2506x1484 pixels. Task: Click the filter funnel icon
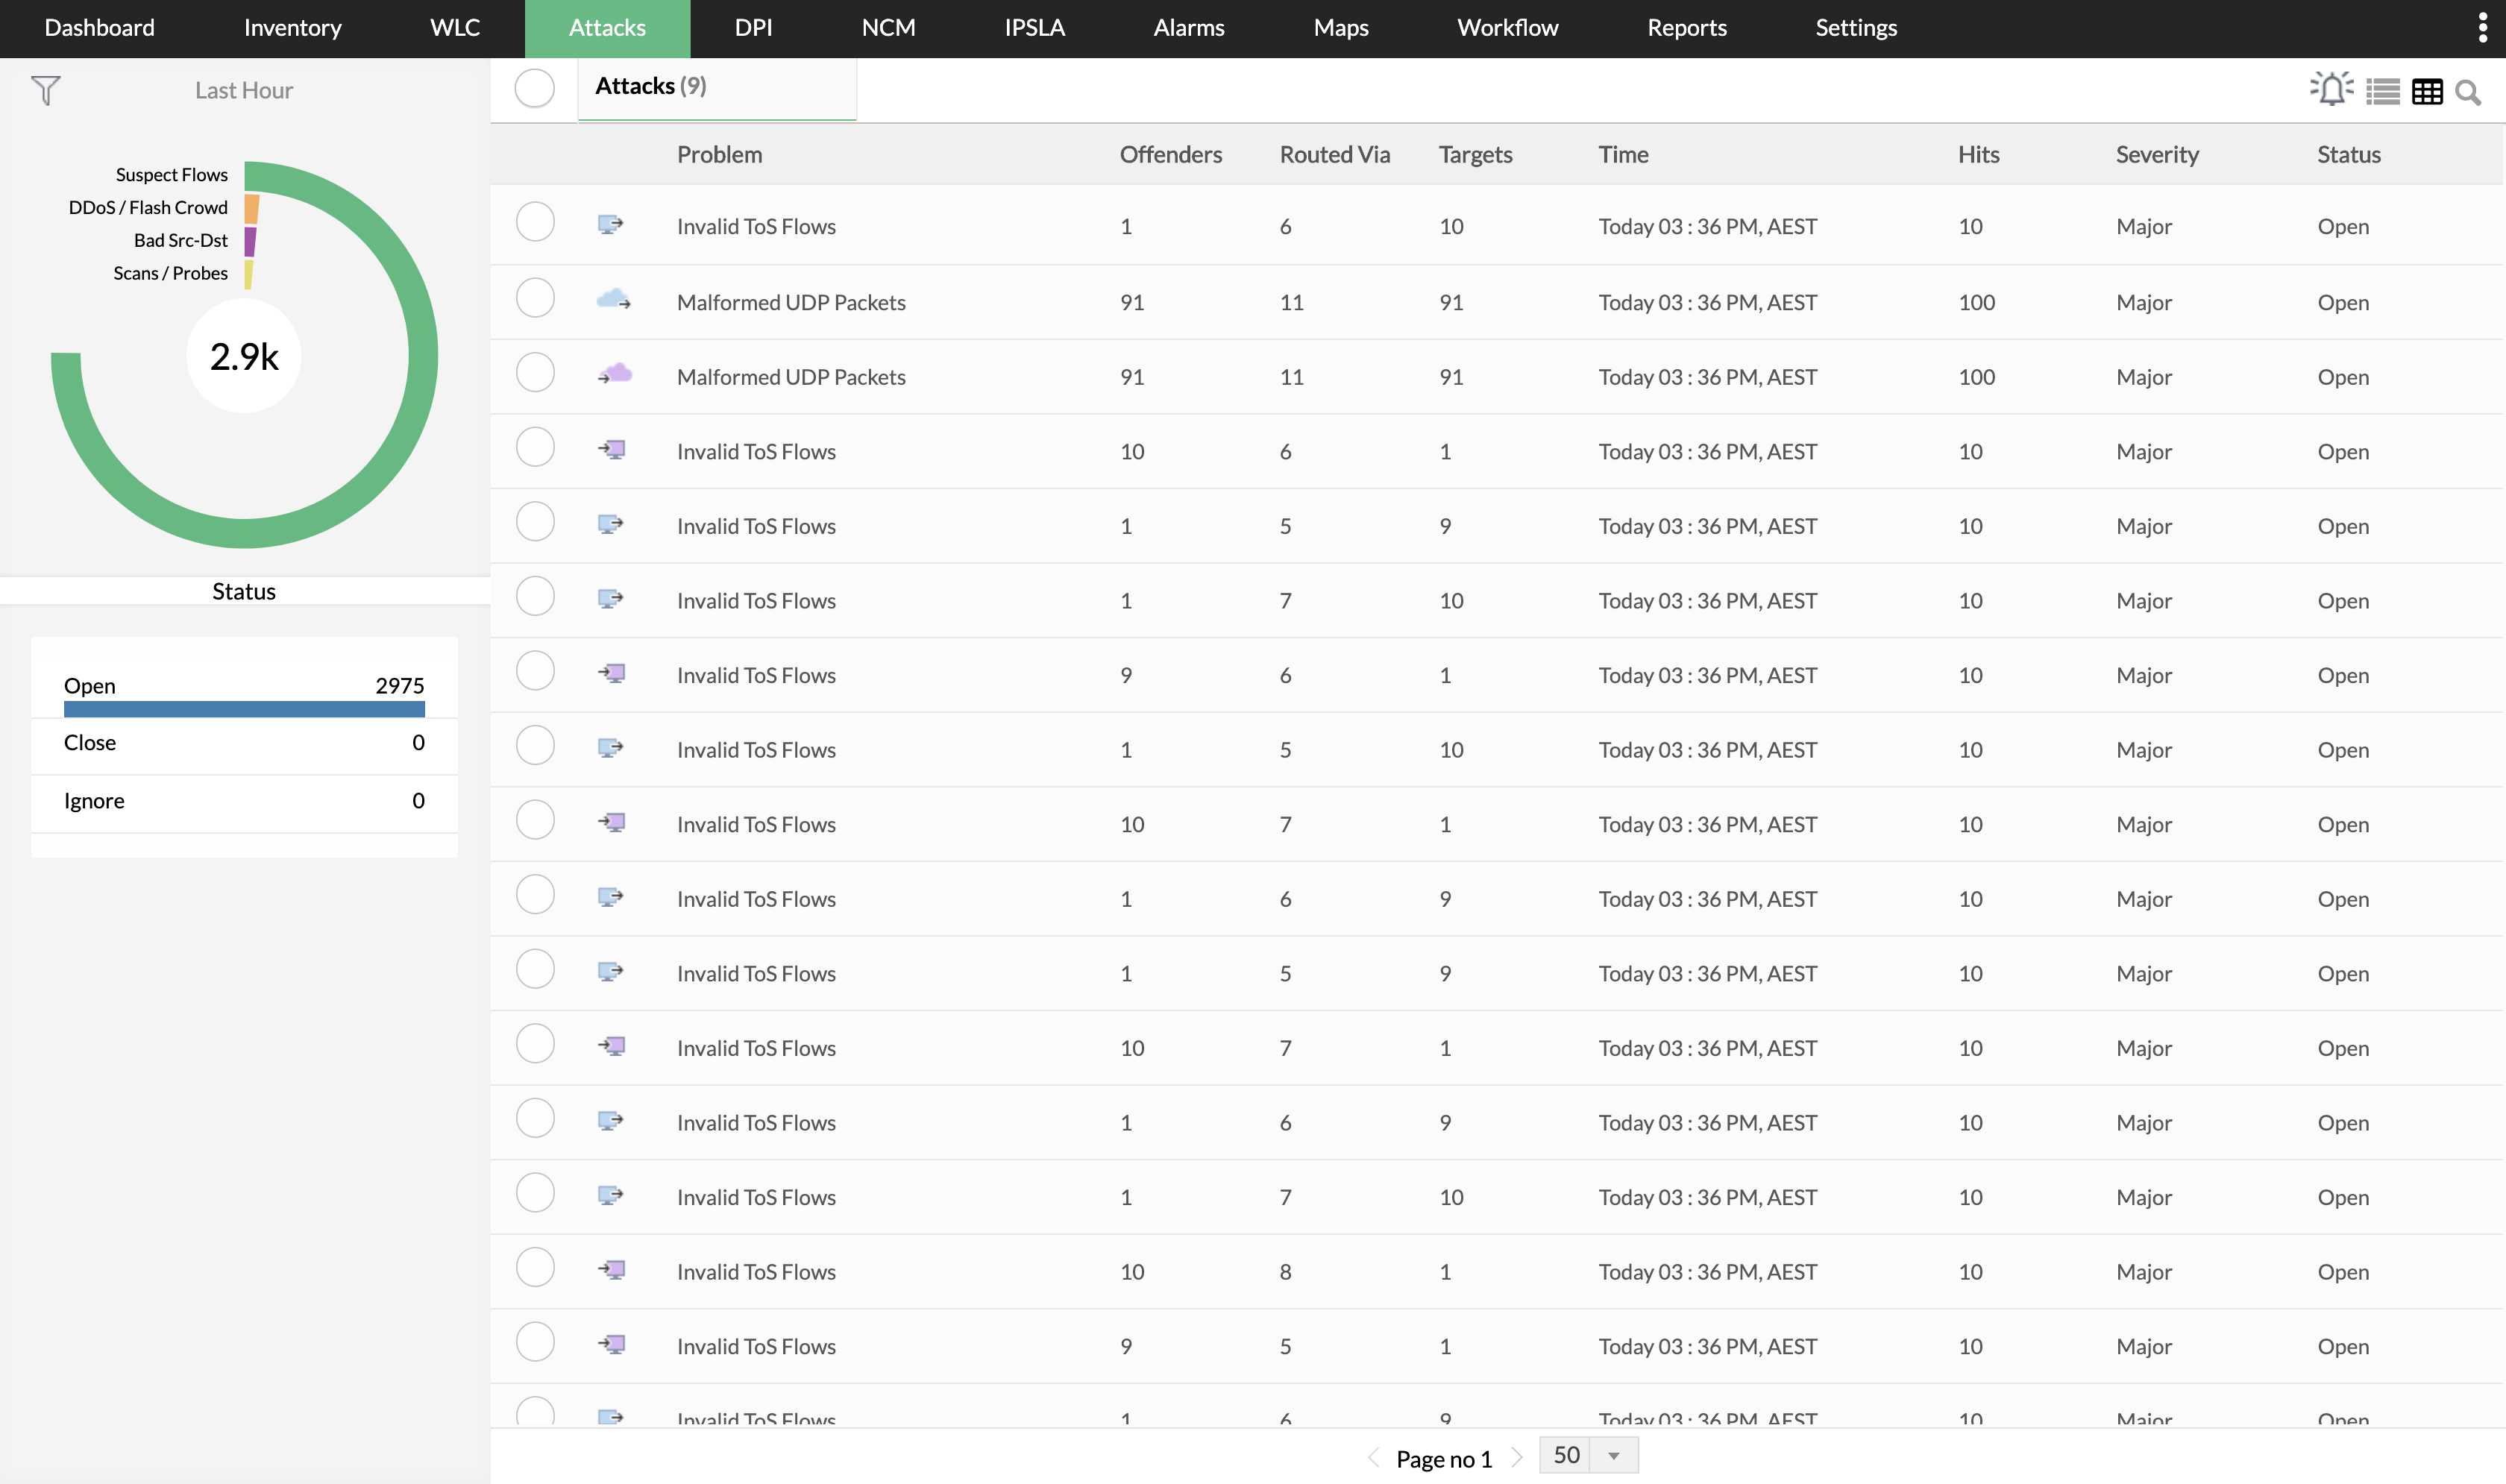coord(46,90)
